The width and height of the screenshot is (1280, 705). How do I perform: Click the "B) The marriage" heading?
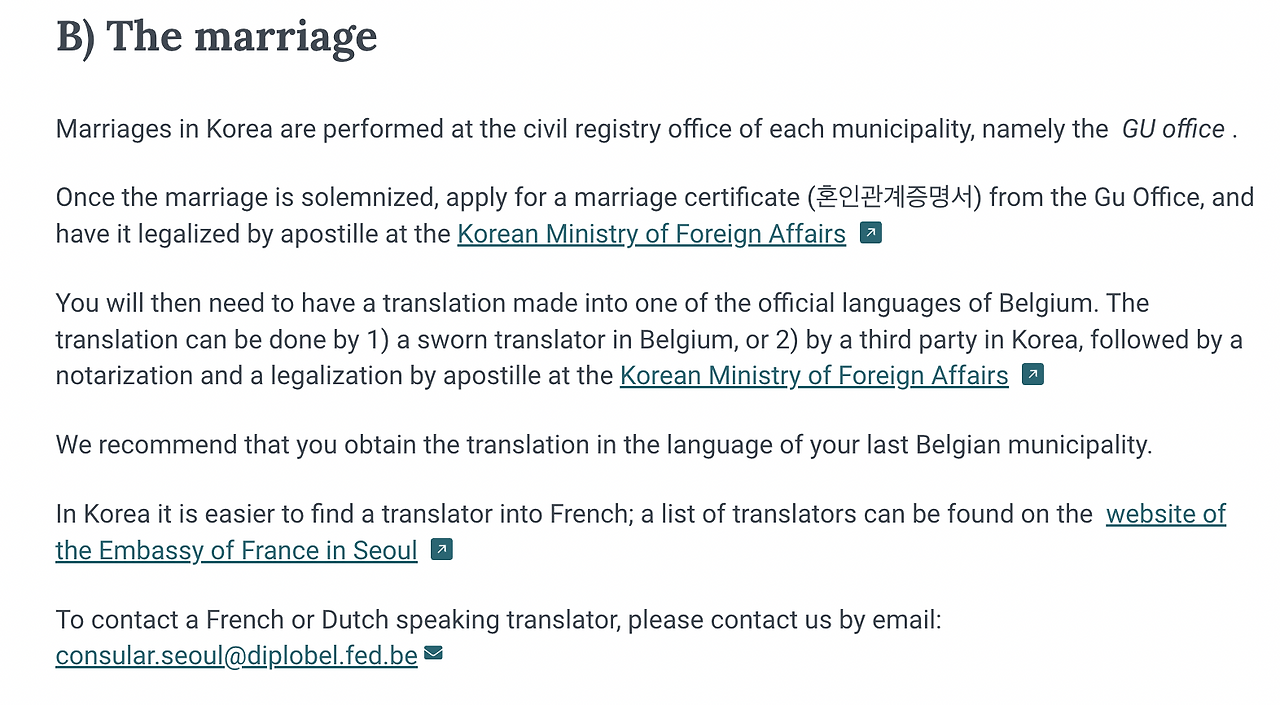[x=217, y=36]
